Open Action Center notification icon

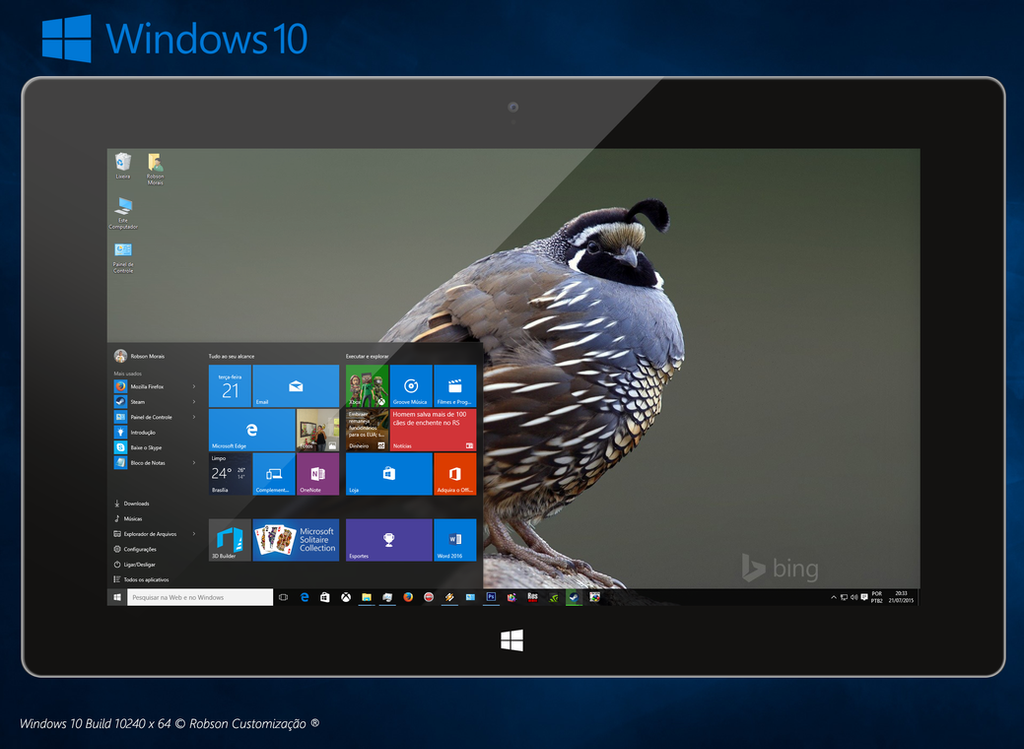coord(864,597)
